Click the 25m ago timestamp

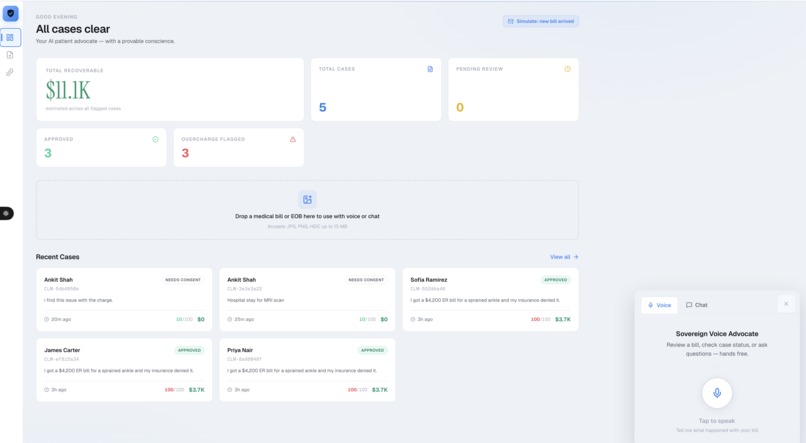pos(244,319)
